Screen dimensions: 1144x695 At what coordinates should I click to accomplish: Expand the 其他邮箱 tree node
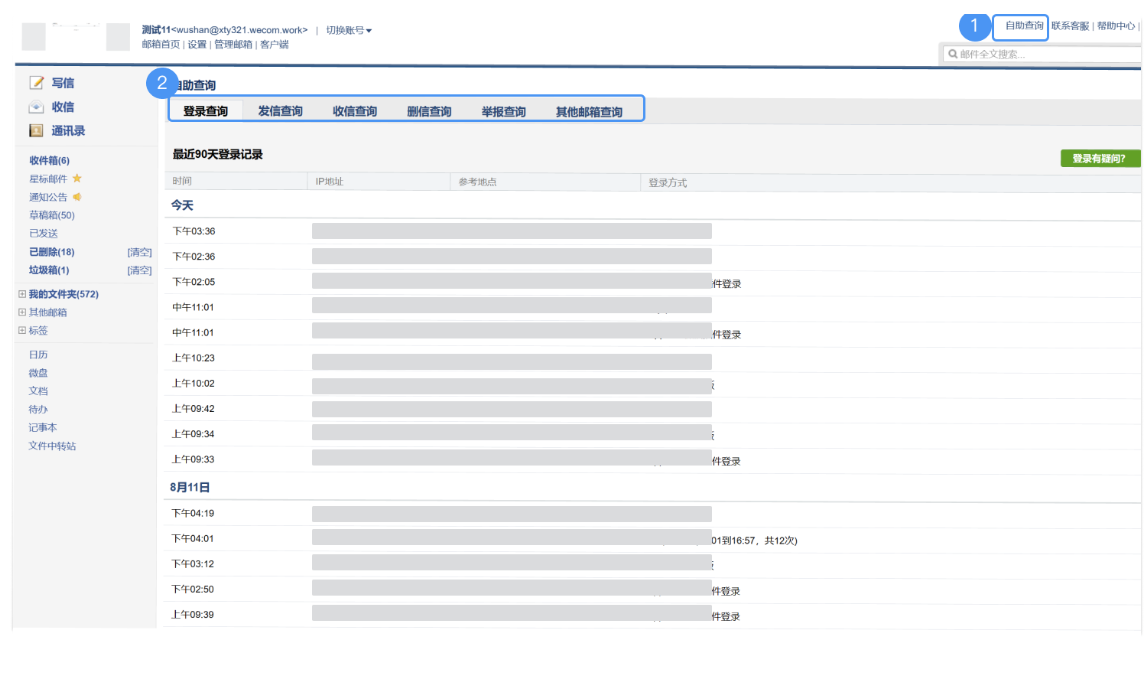[22, 312]
